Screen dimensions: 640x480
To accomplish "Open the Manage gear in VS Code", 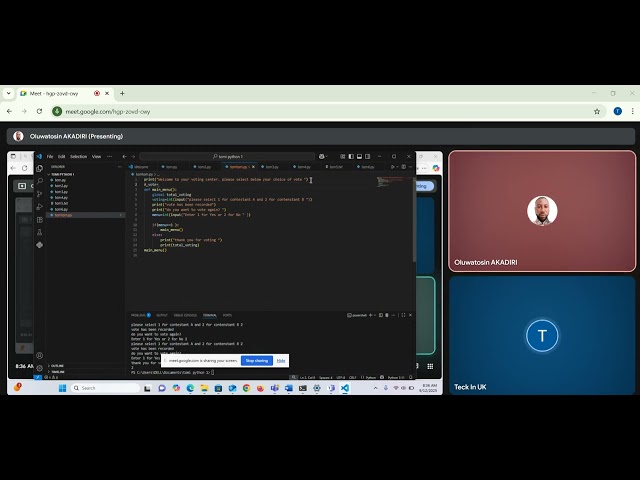I will pos(40,368).
